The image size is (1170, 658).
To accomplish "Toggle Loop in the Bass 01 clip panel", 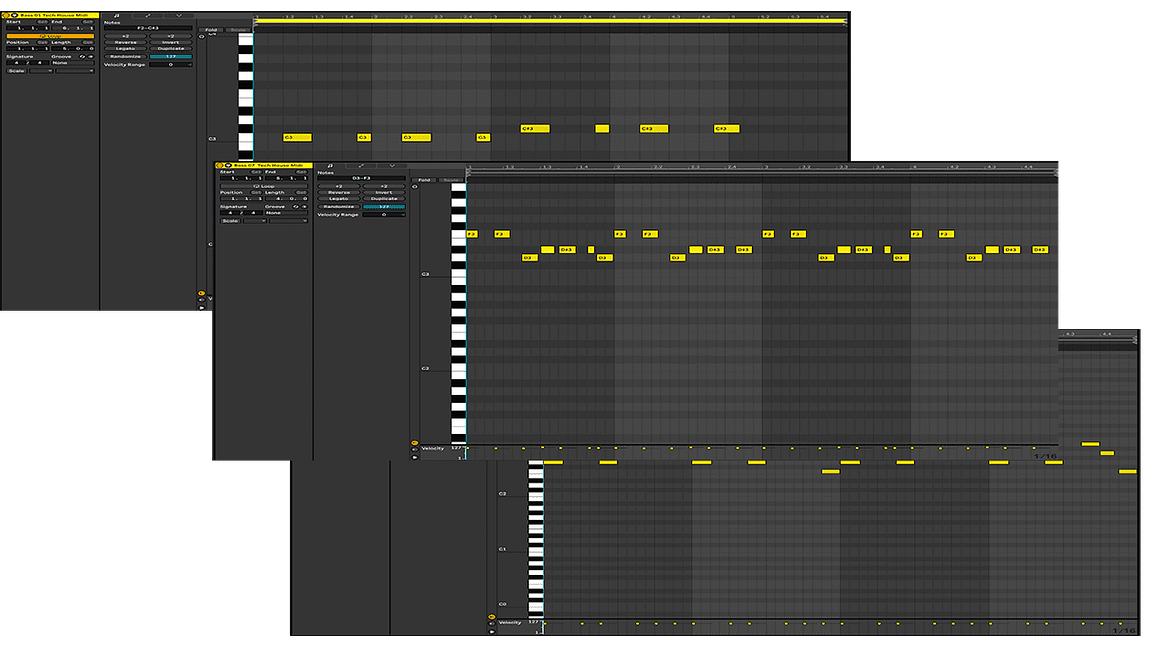I will click(50, 36).
